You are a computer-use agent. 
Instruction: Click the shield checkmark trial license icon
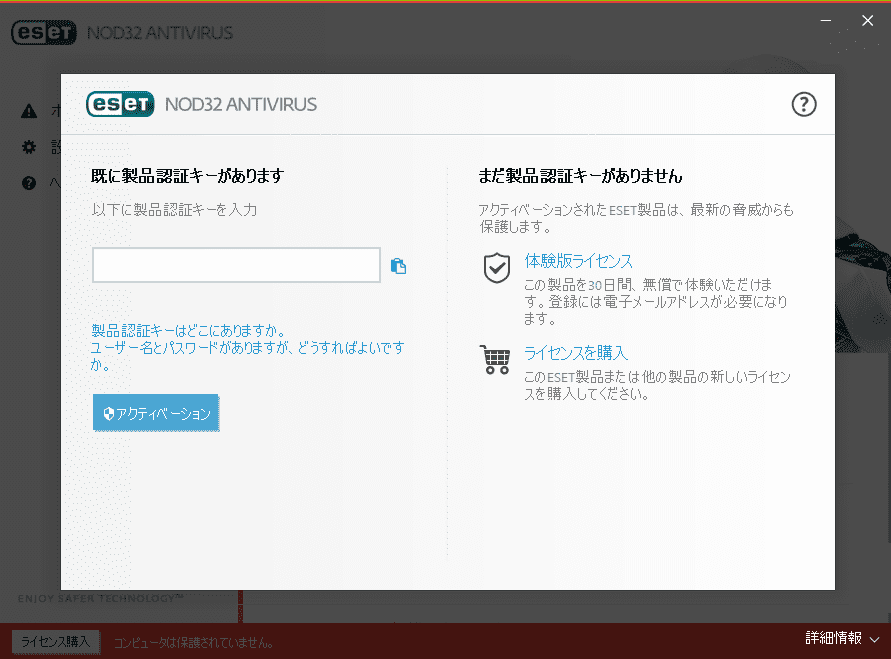tap(497, 268)
